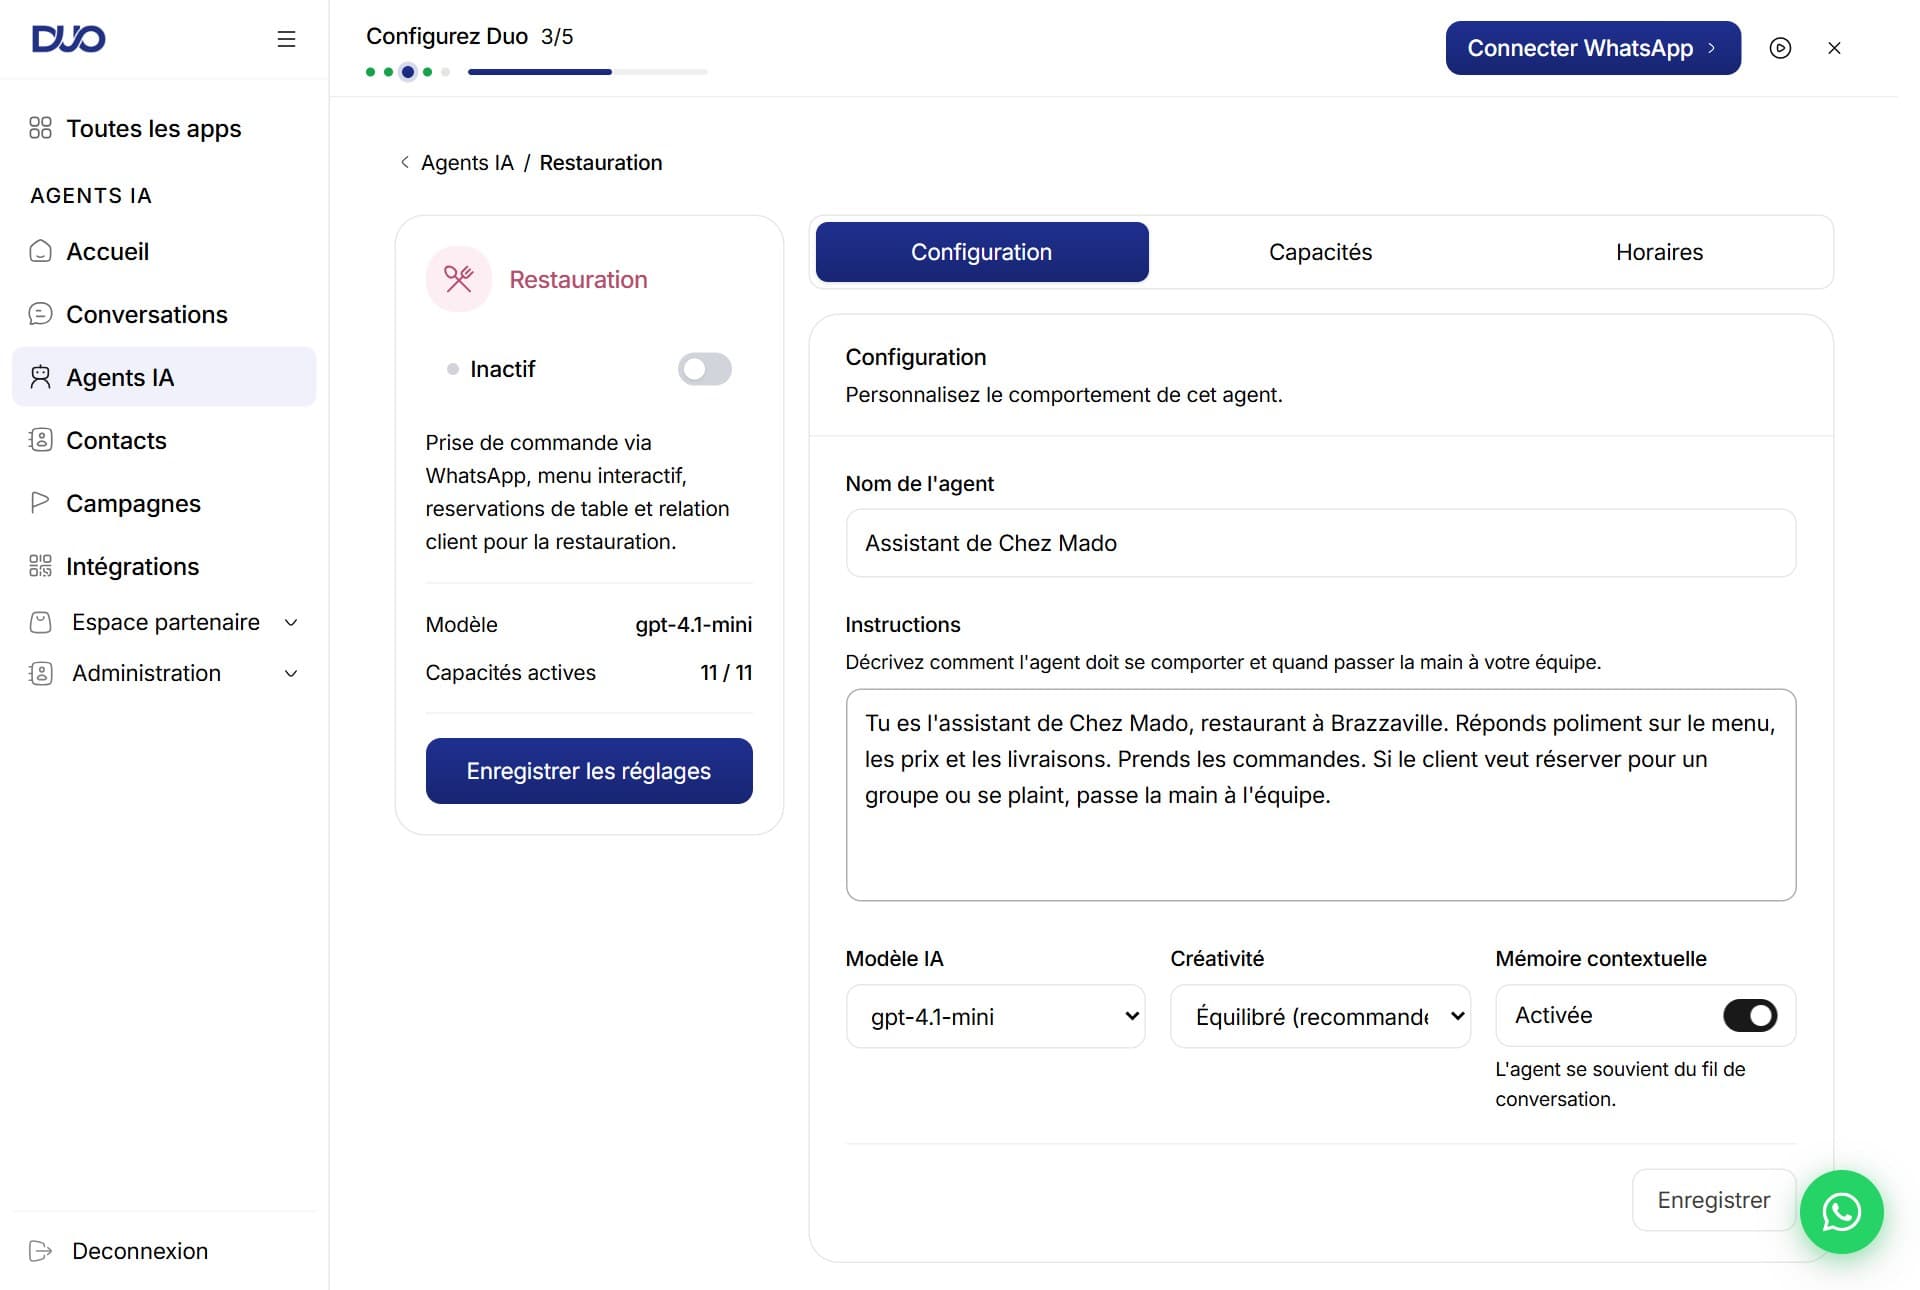The height and width of the screenshot is (1290, 1920).
Task: Click the Restauration fork and knife icon
Action: (x=459, y=279)
